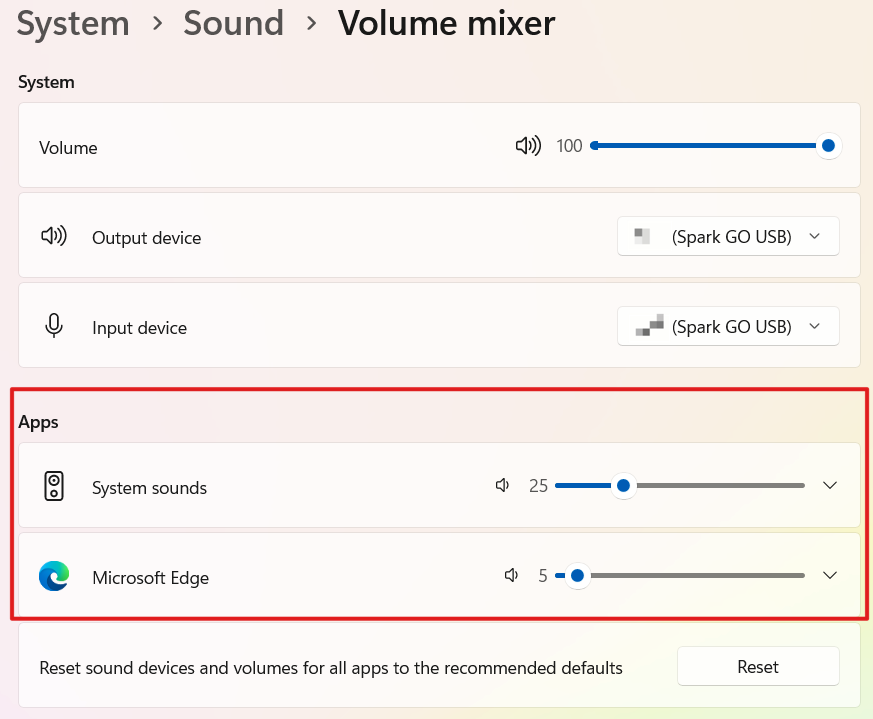This screenshot has width=873, height=719.
Task: Click the Input device microphone icon
Action: (x=54, y=326)
